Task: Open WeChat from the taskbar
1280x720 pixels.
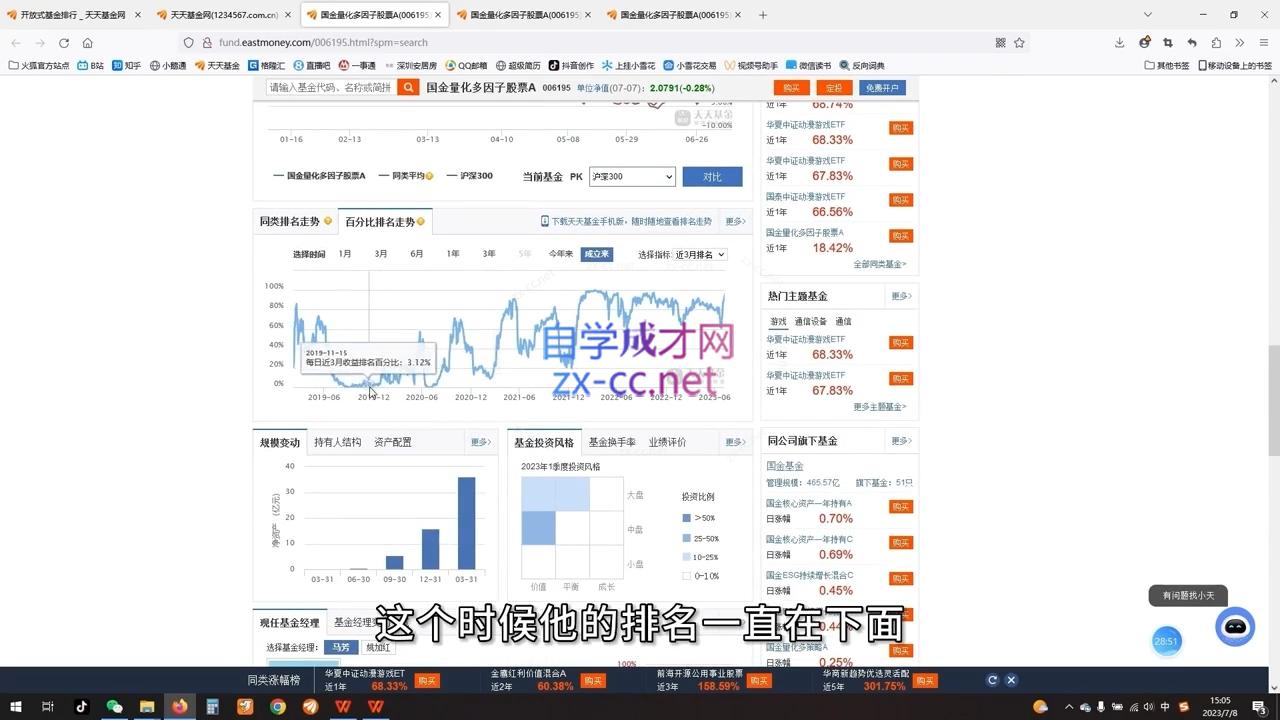Action: click(114, 706)
